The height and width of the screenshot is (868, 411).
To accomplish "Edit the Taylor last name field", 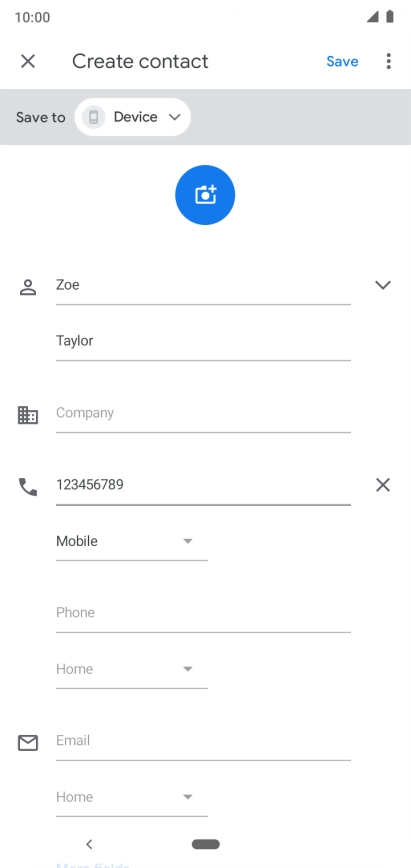I will [203, 342].
